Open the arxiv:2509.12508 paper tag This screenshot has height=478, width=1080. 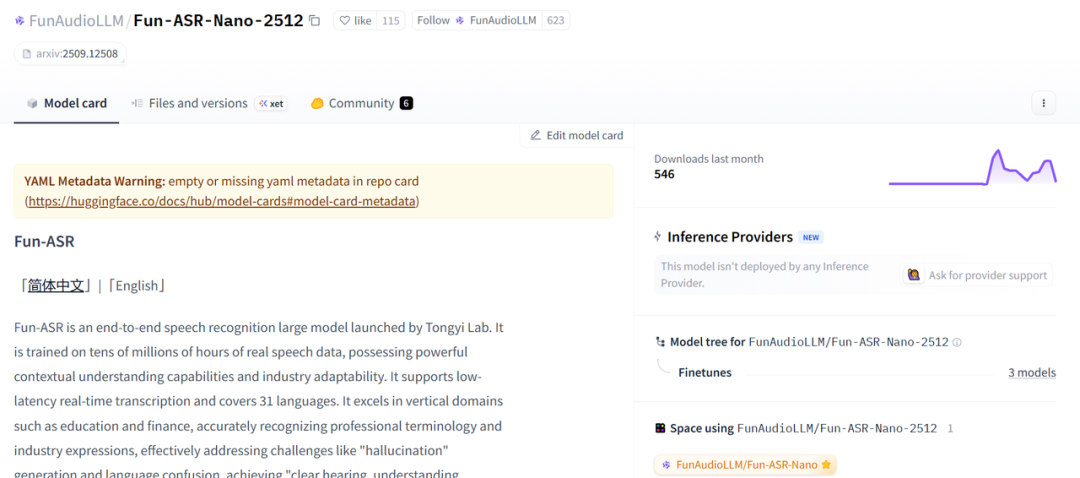pyautogui.click(x=70, y=54)
